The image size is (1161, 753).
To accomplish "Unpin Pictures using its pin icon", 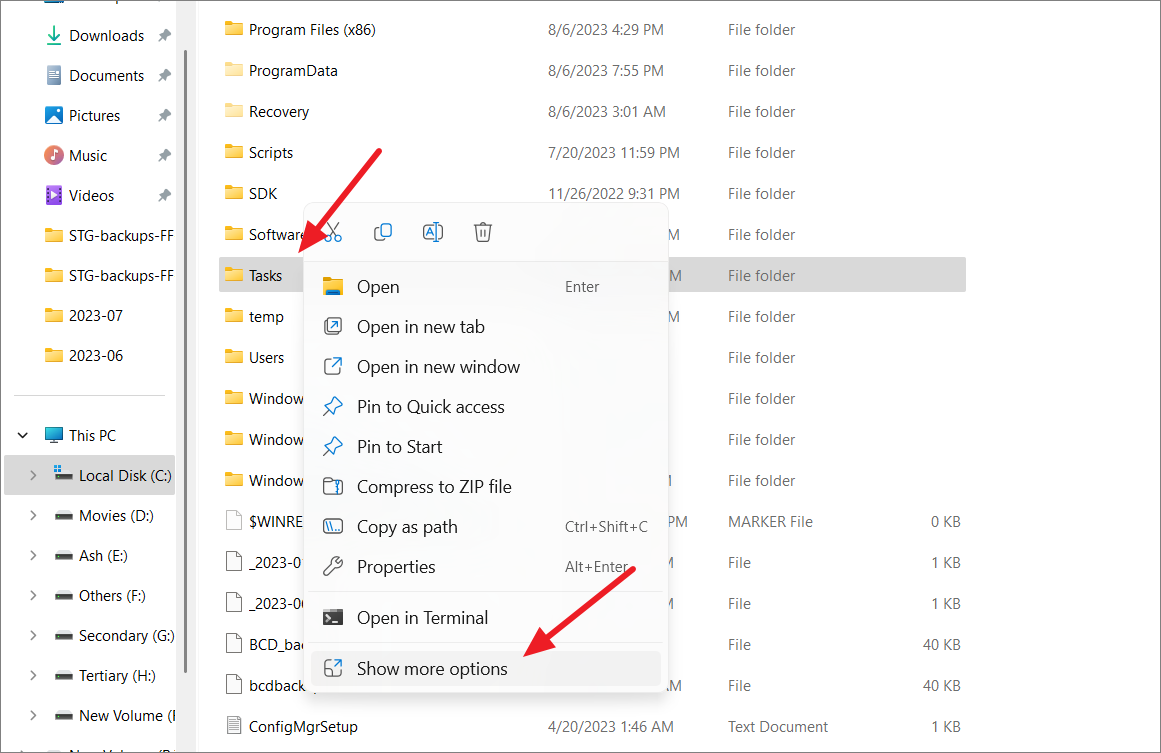I will [x=166, y=115].
